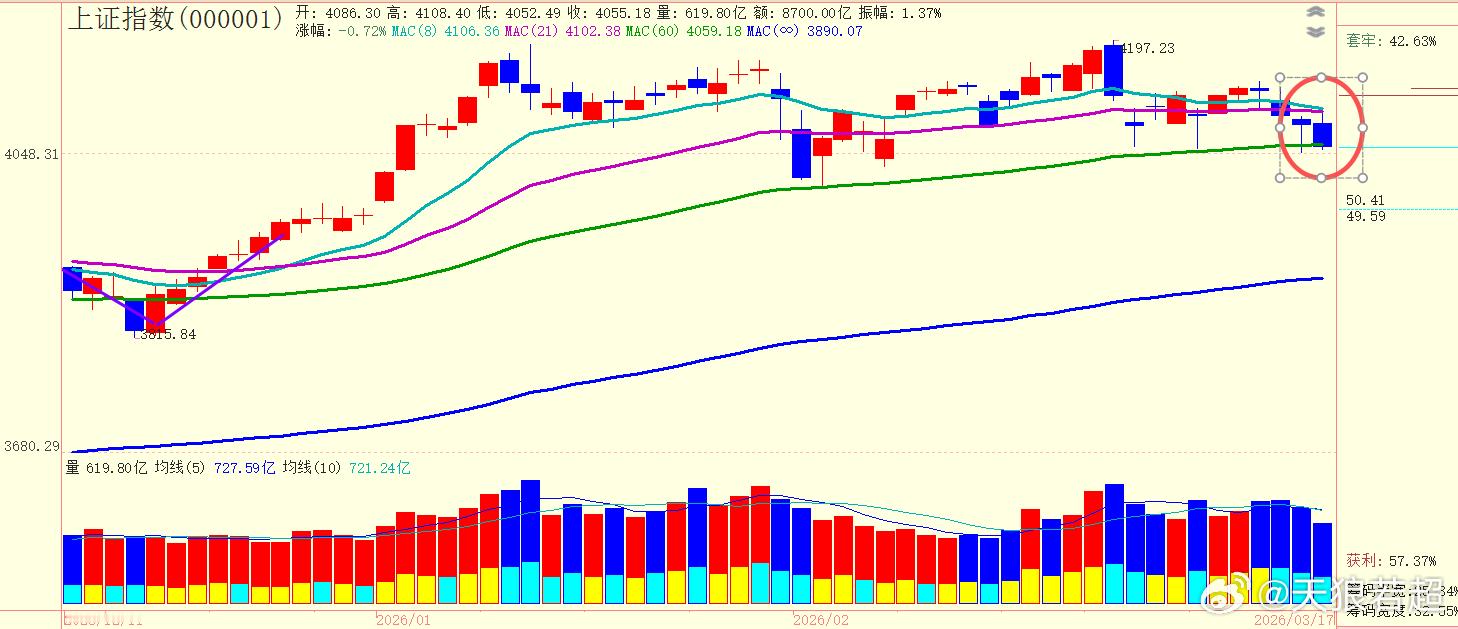Click the 3680.29 price axis label
The width and height of the screenshot is (1458, 629).
pyautogui.click(x=31, y=446)
